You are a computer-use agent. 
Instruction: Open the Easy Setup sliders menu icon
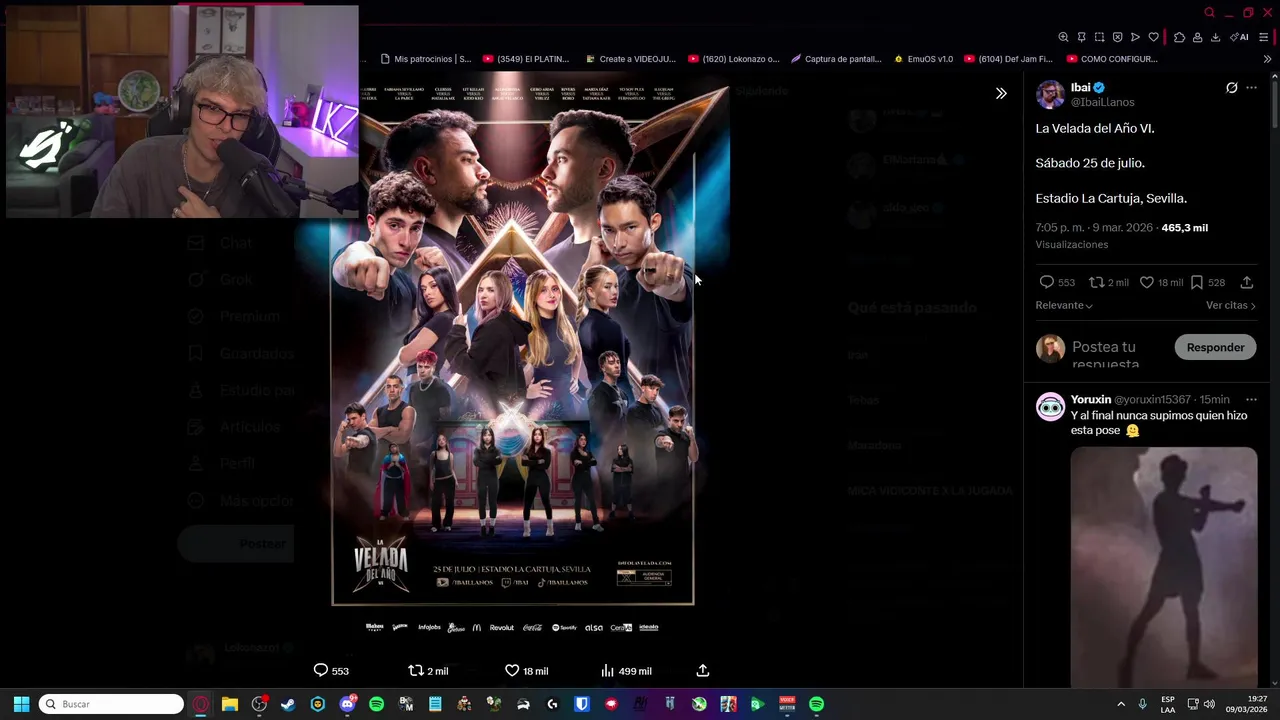1263,37
